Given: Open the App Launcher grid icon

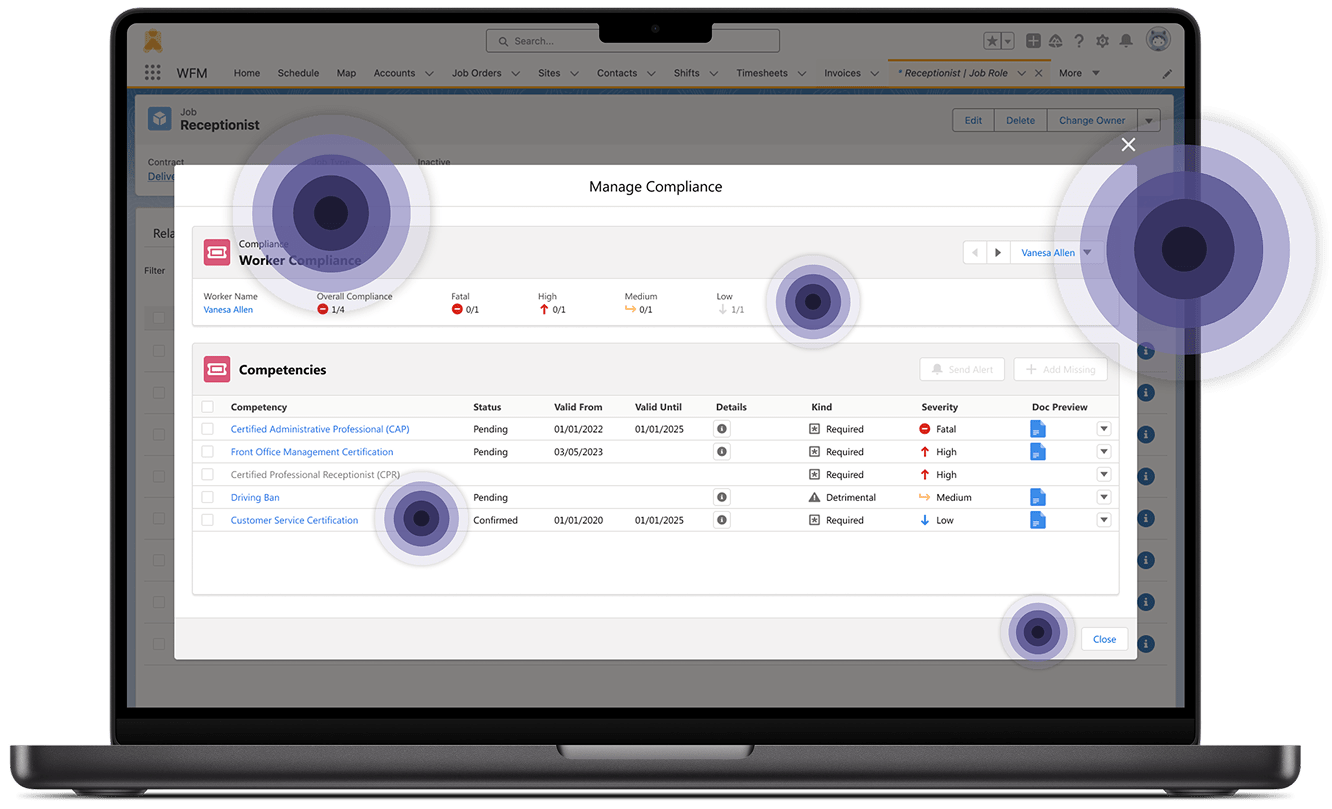Looking at the screenshot, I should coord(152,73).
